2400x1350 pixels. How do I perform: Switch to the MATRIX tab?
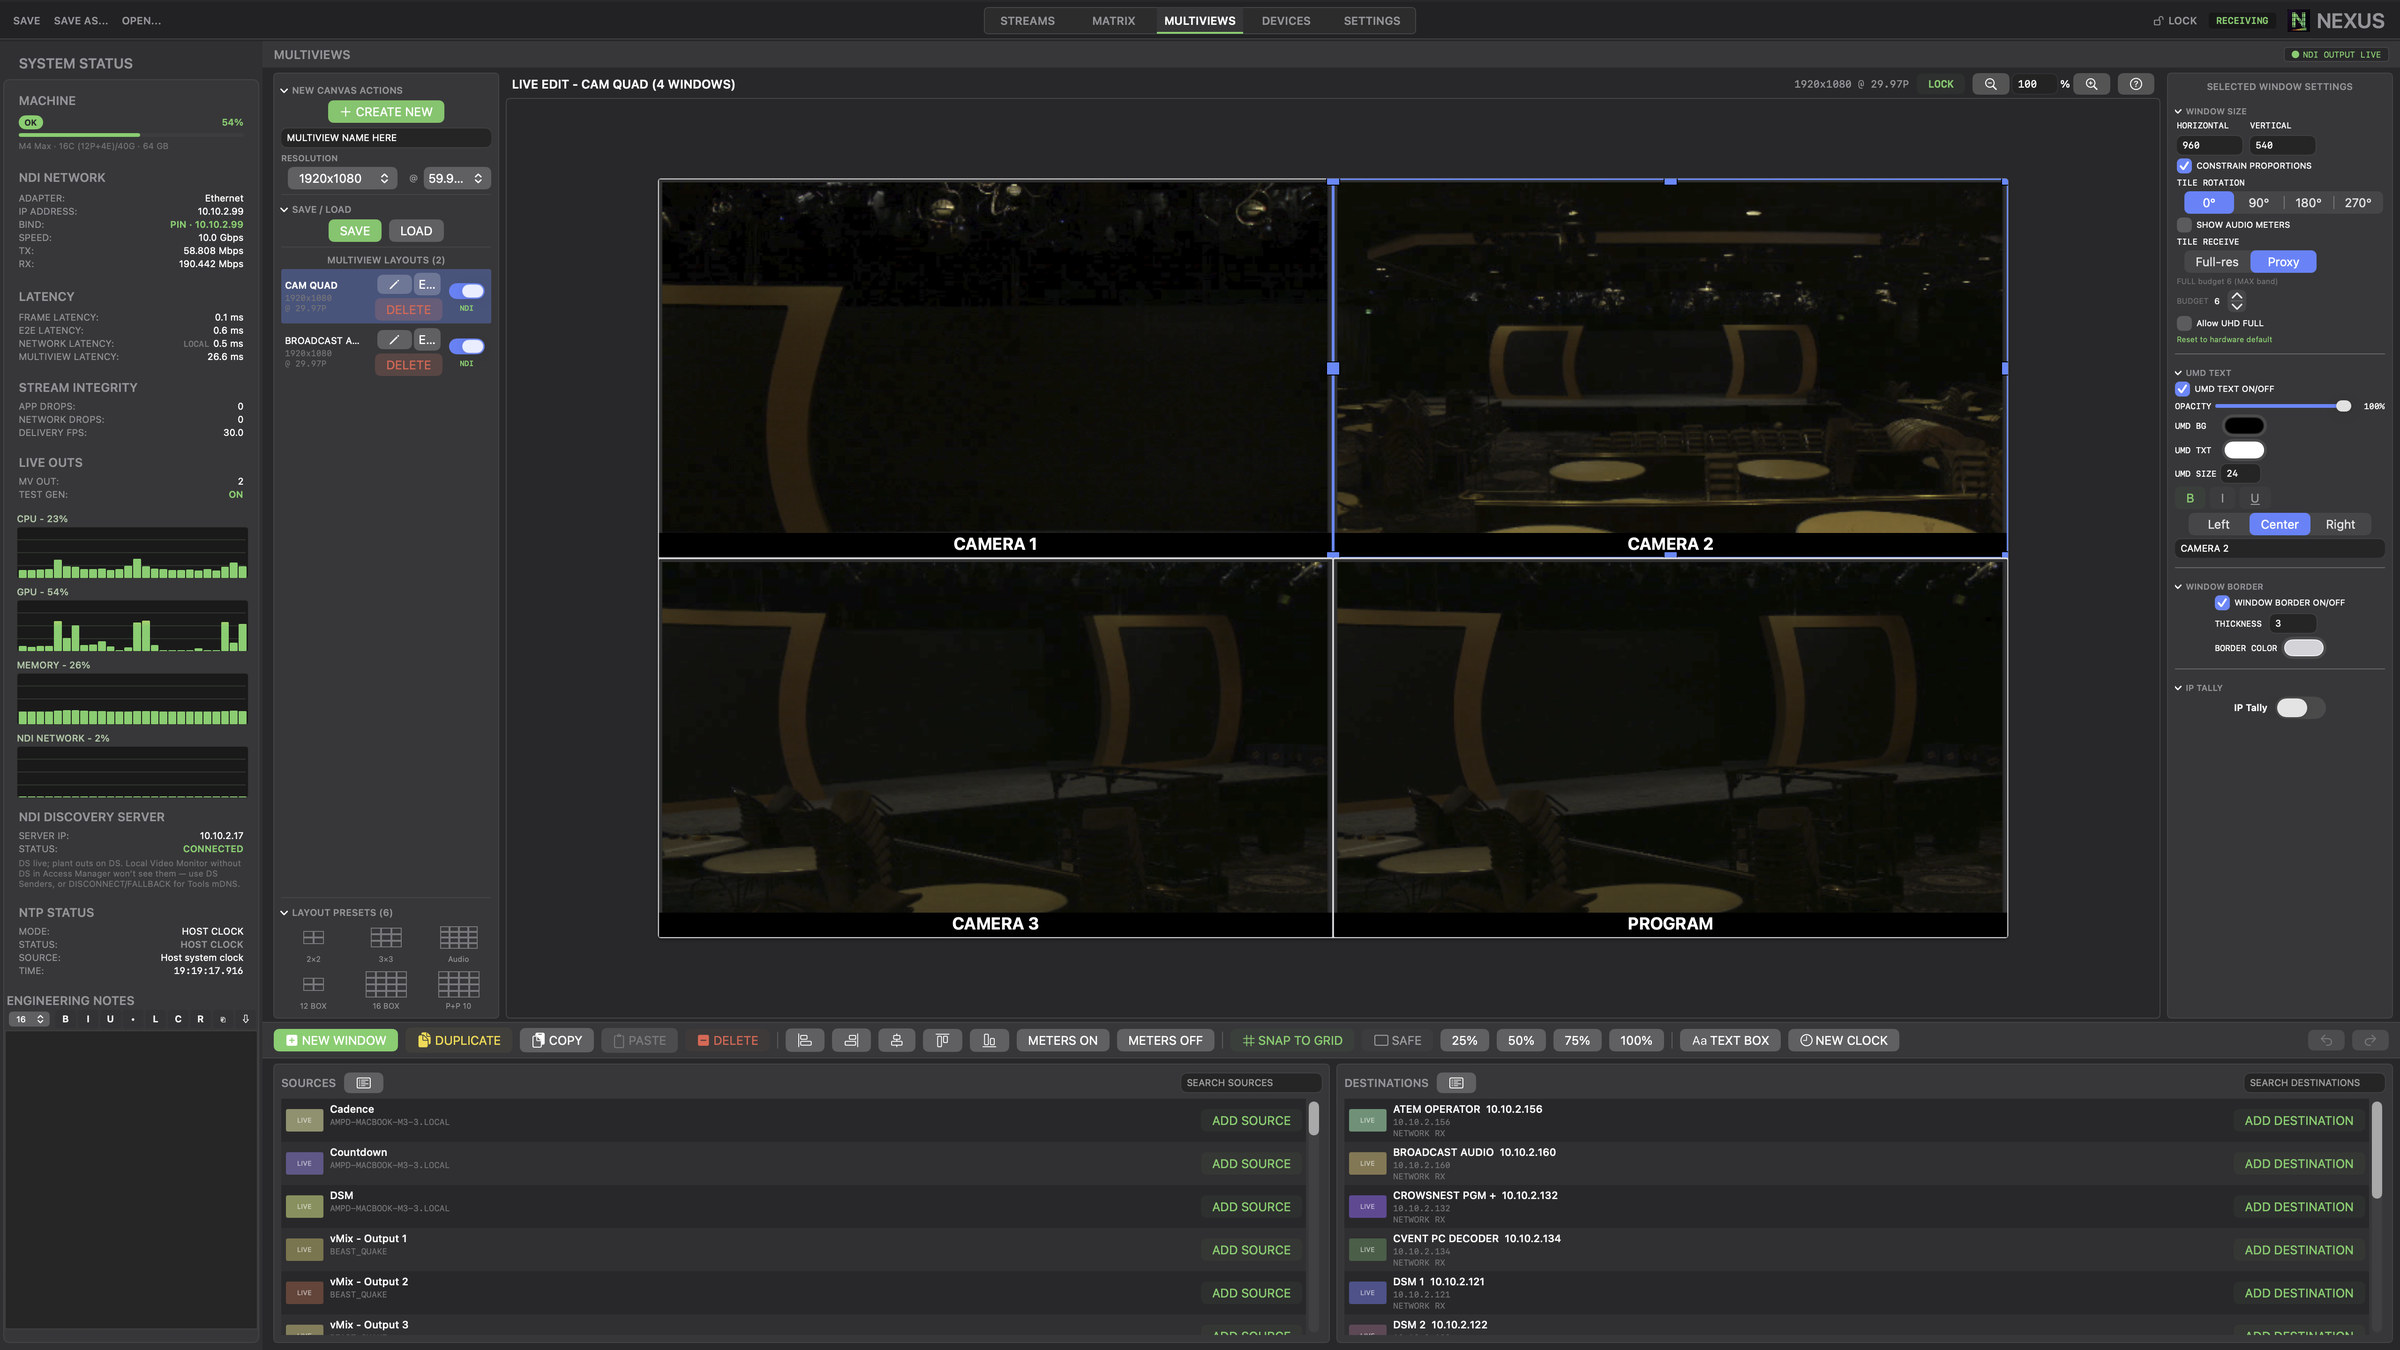tap(1113, 21)
